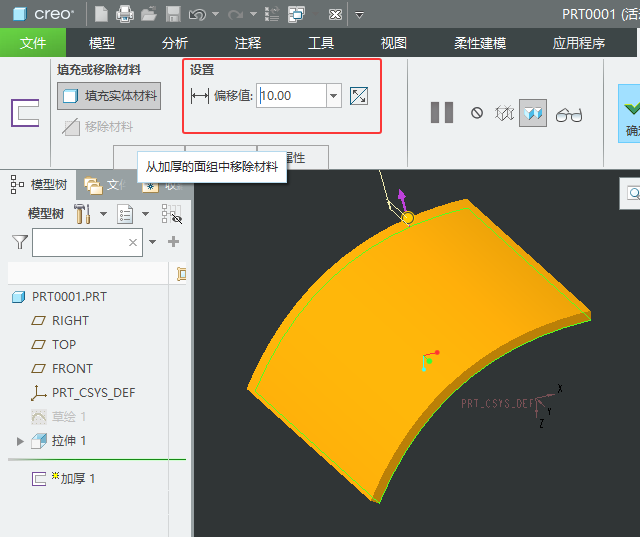Screen dimensions: 640x537
Task: Open the search options dropdown arrow
Action: [x=152, y=242]
